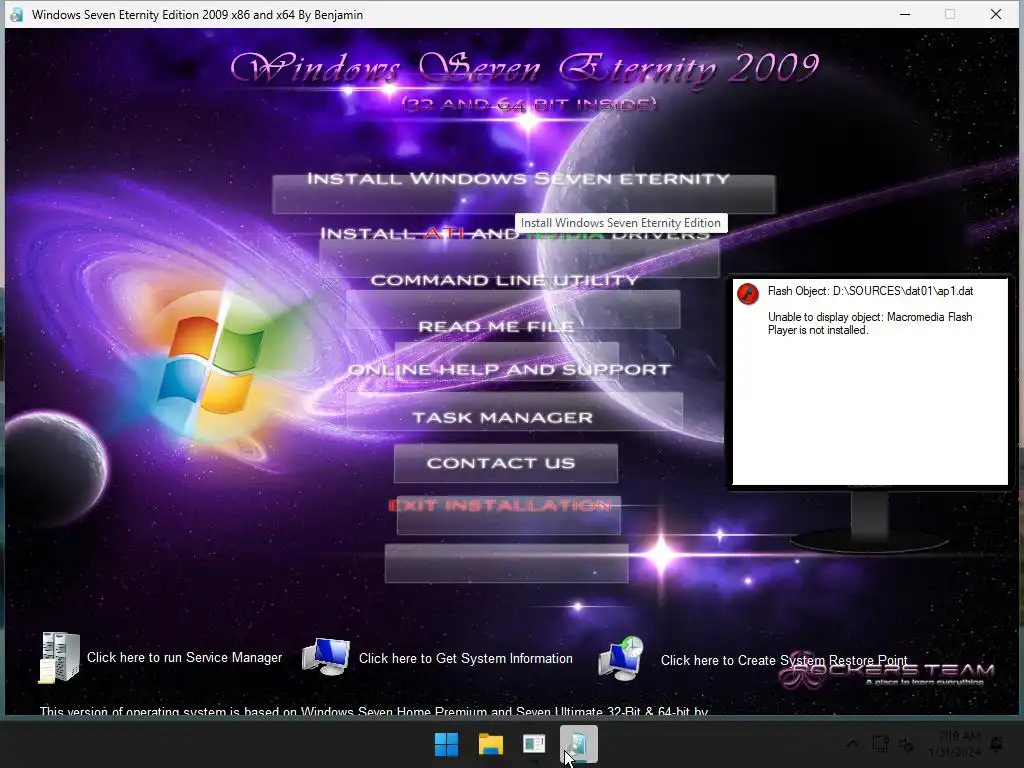
Task: Open the Read Me File
Action: click(x=506, y=359)
